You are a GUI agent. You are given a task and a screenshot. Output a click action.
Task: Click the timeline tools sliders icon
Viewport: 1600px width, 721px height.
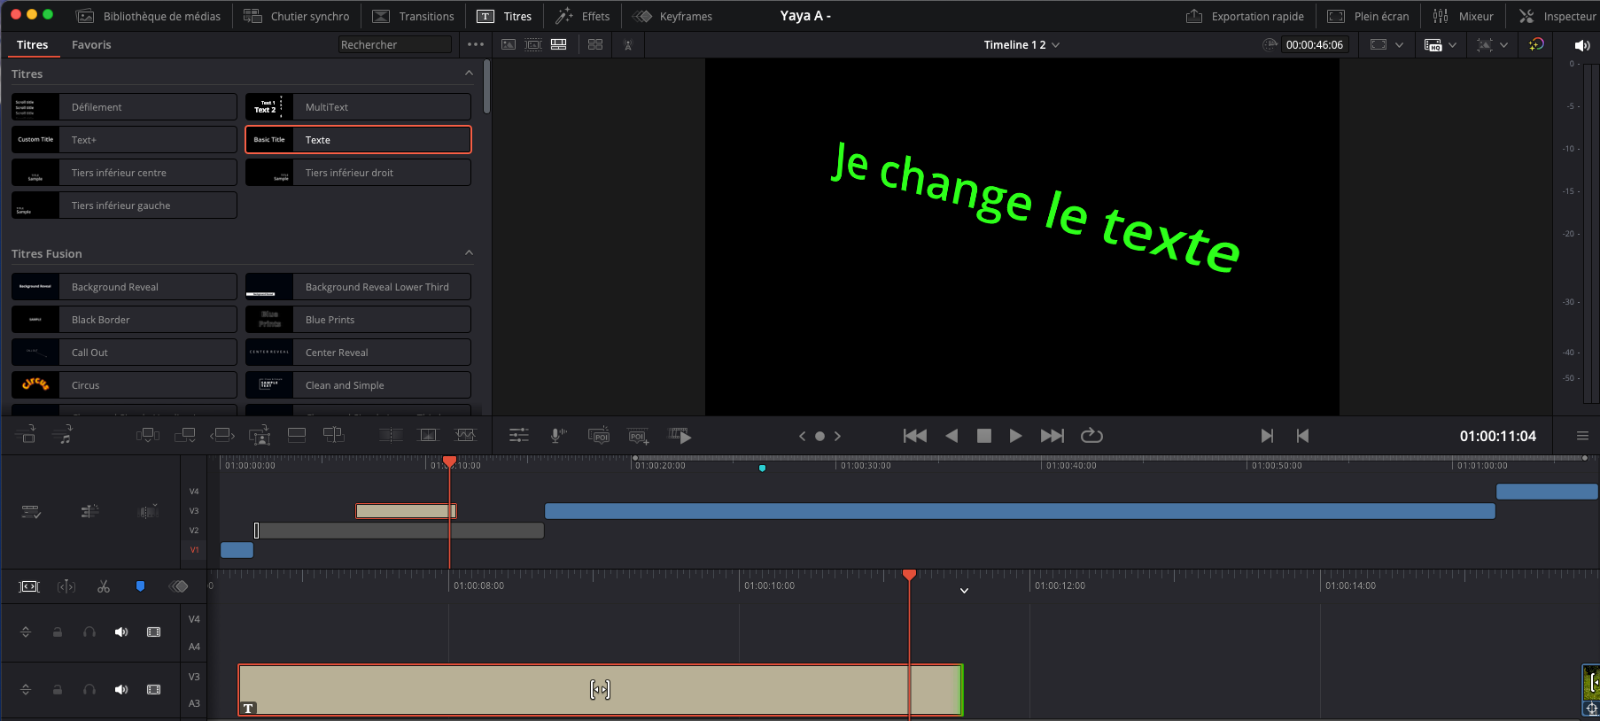point(518,435)
